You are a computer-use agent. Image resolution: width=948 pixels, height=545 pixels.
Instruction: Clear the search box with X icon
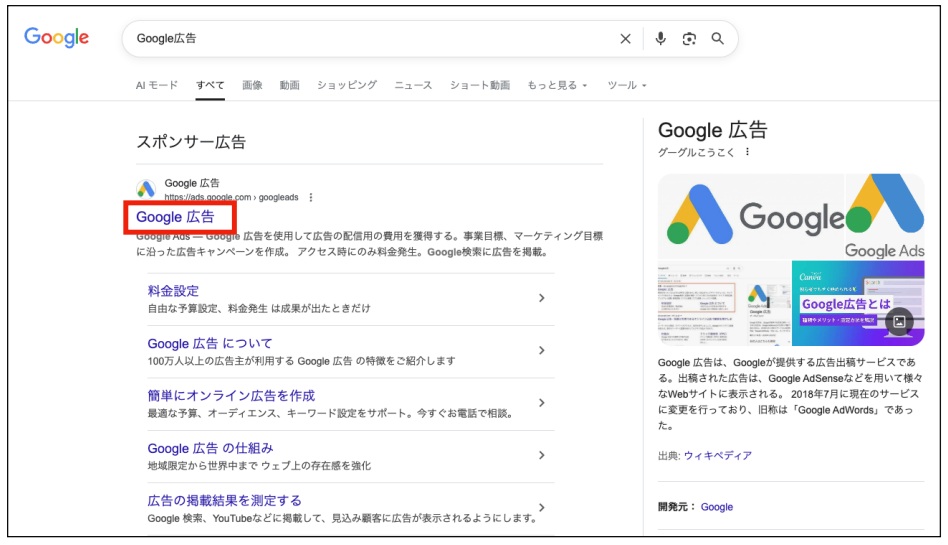pos(625,39)
